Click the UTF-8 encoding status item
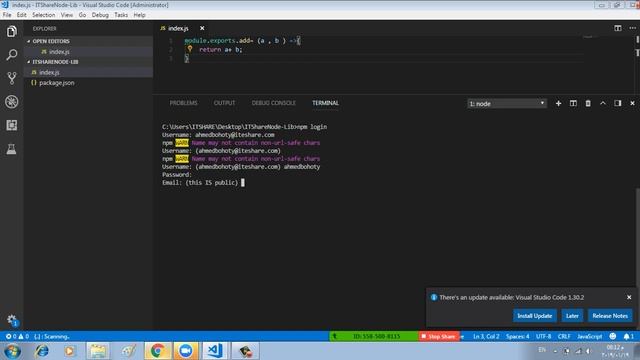 pos(543,336)
